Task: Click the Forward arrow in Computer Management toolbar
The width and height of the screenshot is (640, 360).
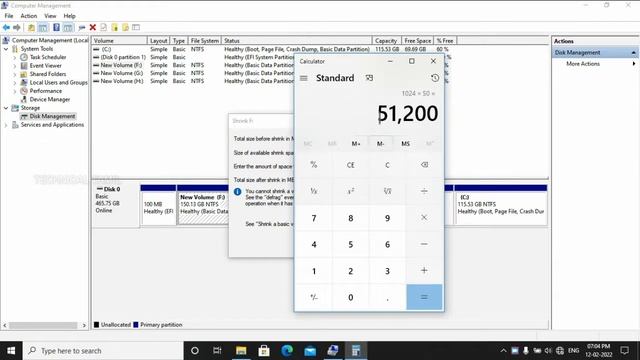Action: 17,27
